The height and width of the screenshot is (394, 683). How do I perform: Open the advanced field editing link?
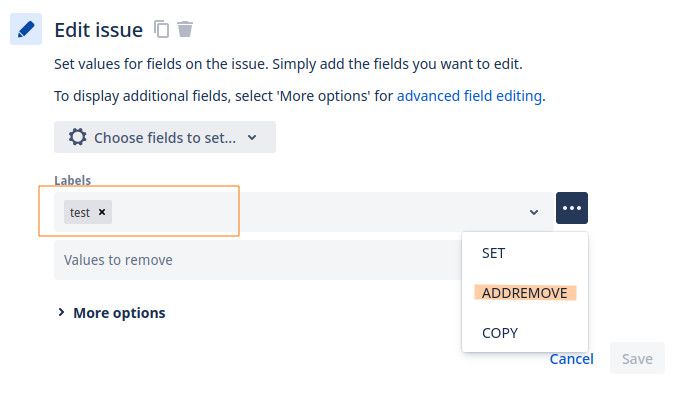pos(469,96)
